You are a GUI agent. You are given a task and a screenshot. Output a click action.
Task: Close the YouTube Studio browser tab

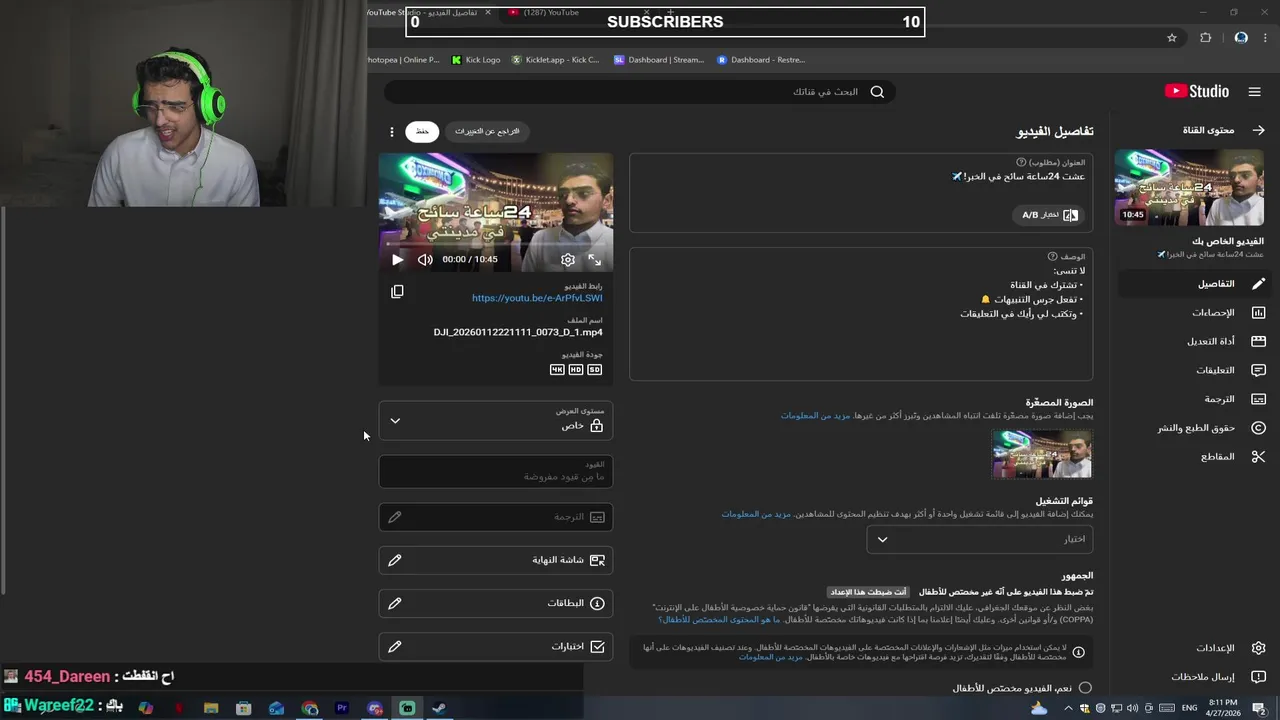tap(488, 12)
